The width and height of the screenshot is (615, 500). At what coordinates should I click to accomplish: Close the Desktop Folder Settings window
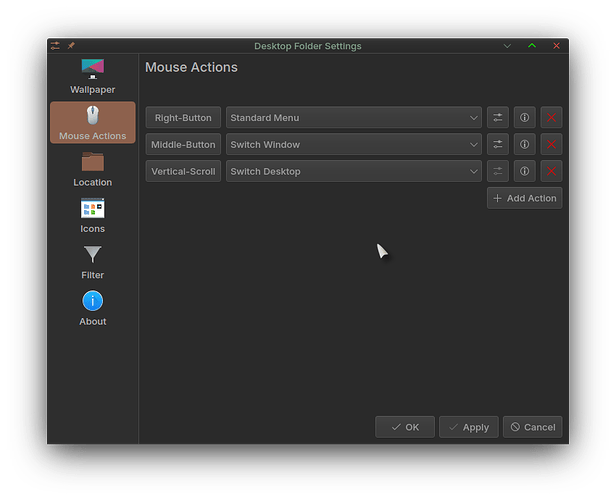[x=556, y=46]
